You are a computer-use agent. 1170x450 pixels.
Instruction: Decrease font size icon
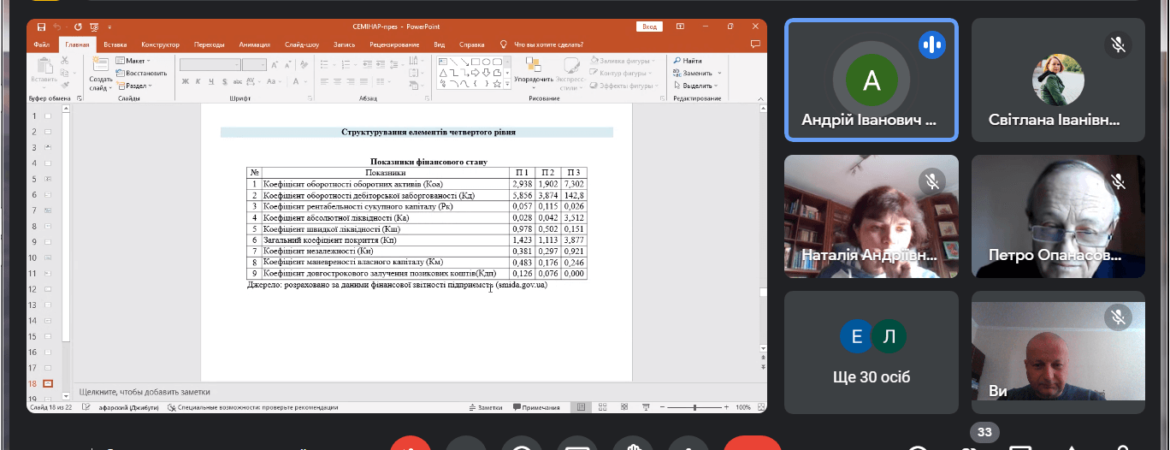point(288,65)
